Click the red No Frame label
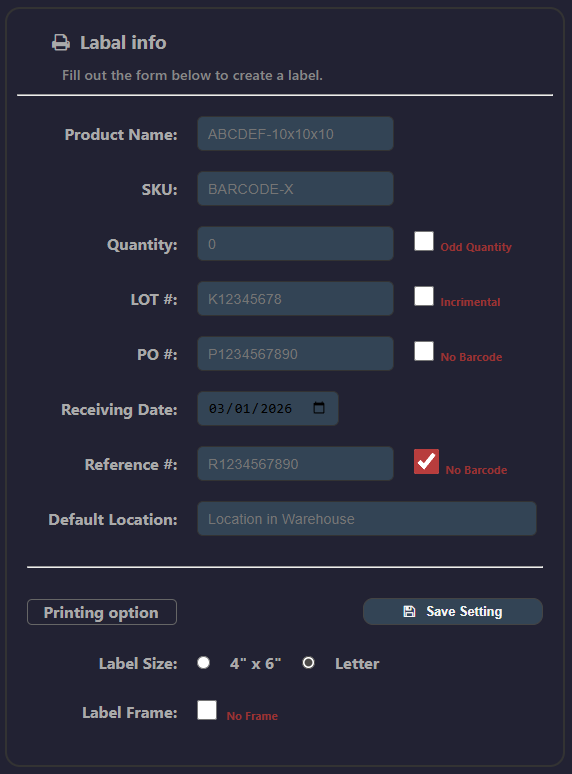Screen dimensions: 572x774 point(252,716)
